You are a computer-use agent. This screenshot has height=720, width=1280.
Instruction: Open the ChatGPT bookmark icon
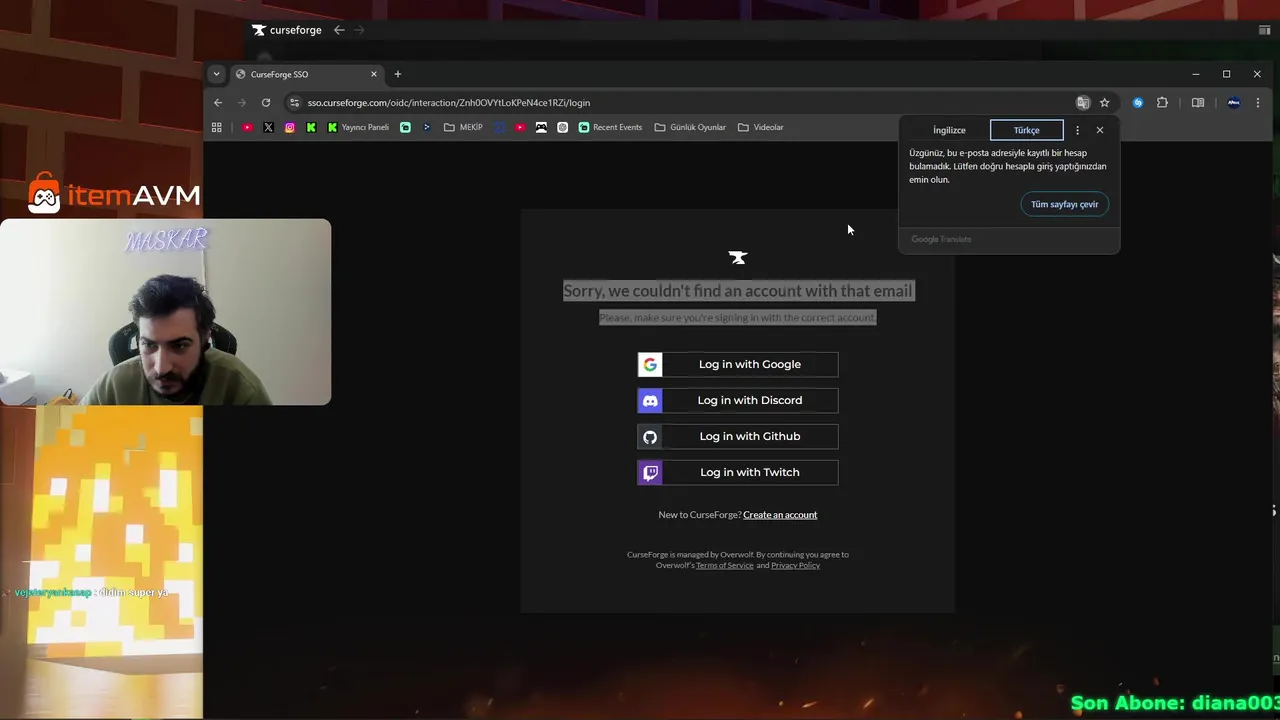[x=563, y=128]
